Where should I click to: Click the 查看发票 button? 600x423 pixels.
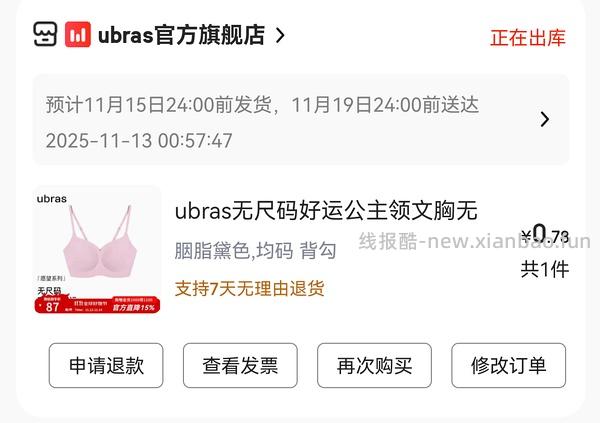click(240, 366)
